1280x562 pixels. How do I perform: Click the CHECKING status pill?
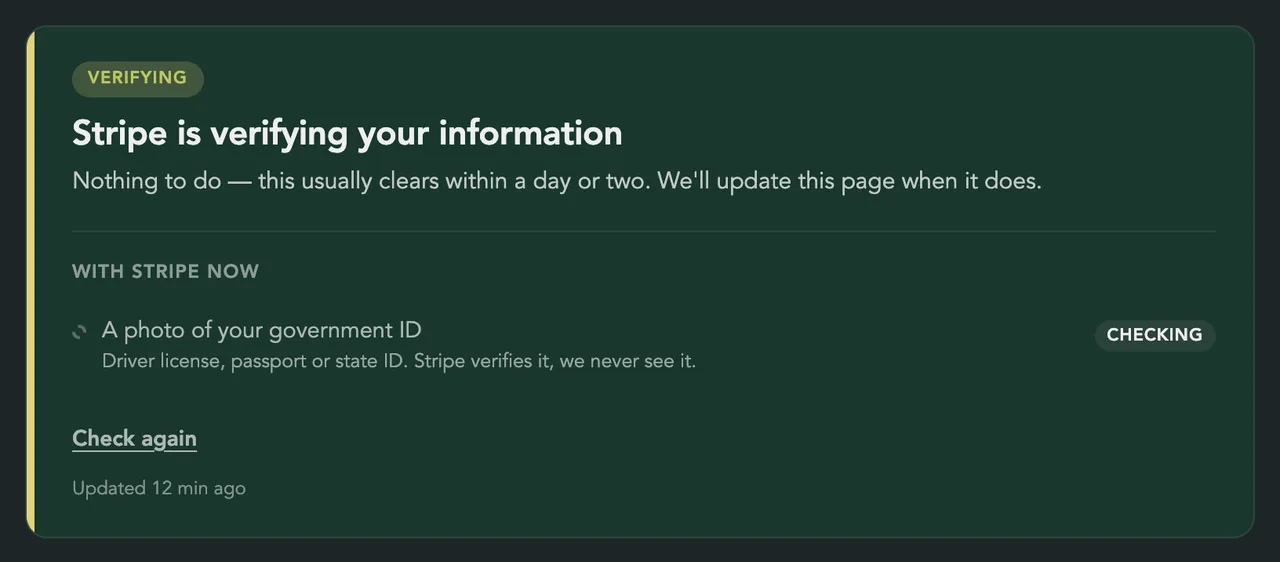coord(1155,335)
